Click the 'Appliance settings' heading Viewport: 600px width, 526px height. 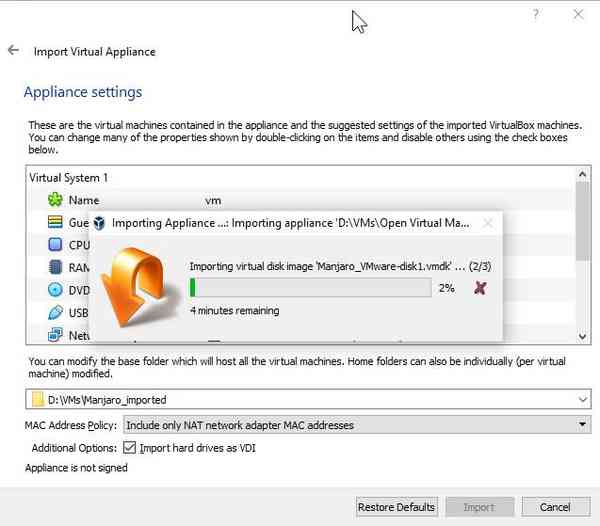pos(83,92)
